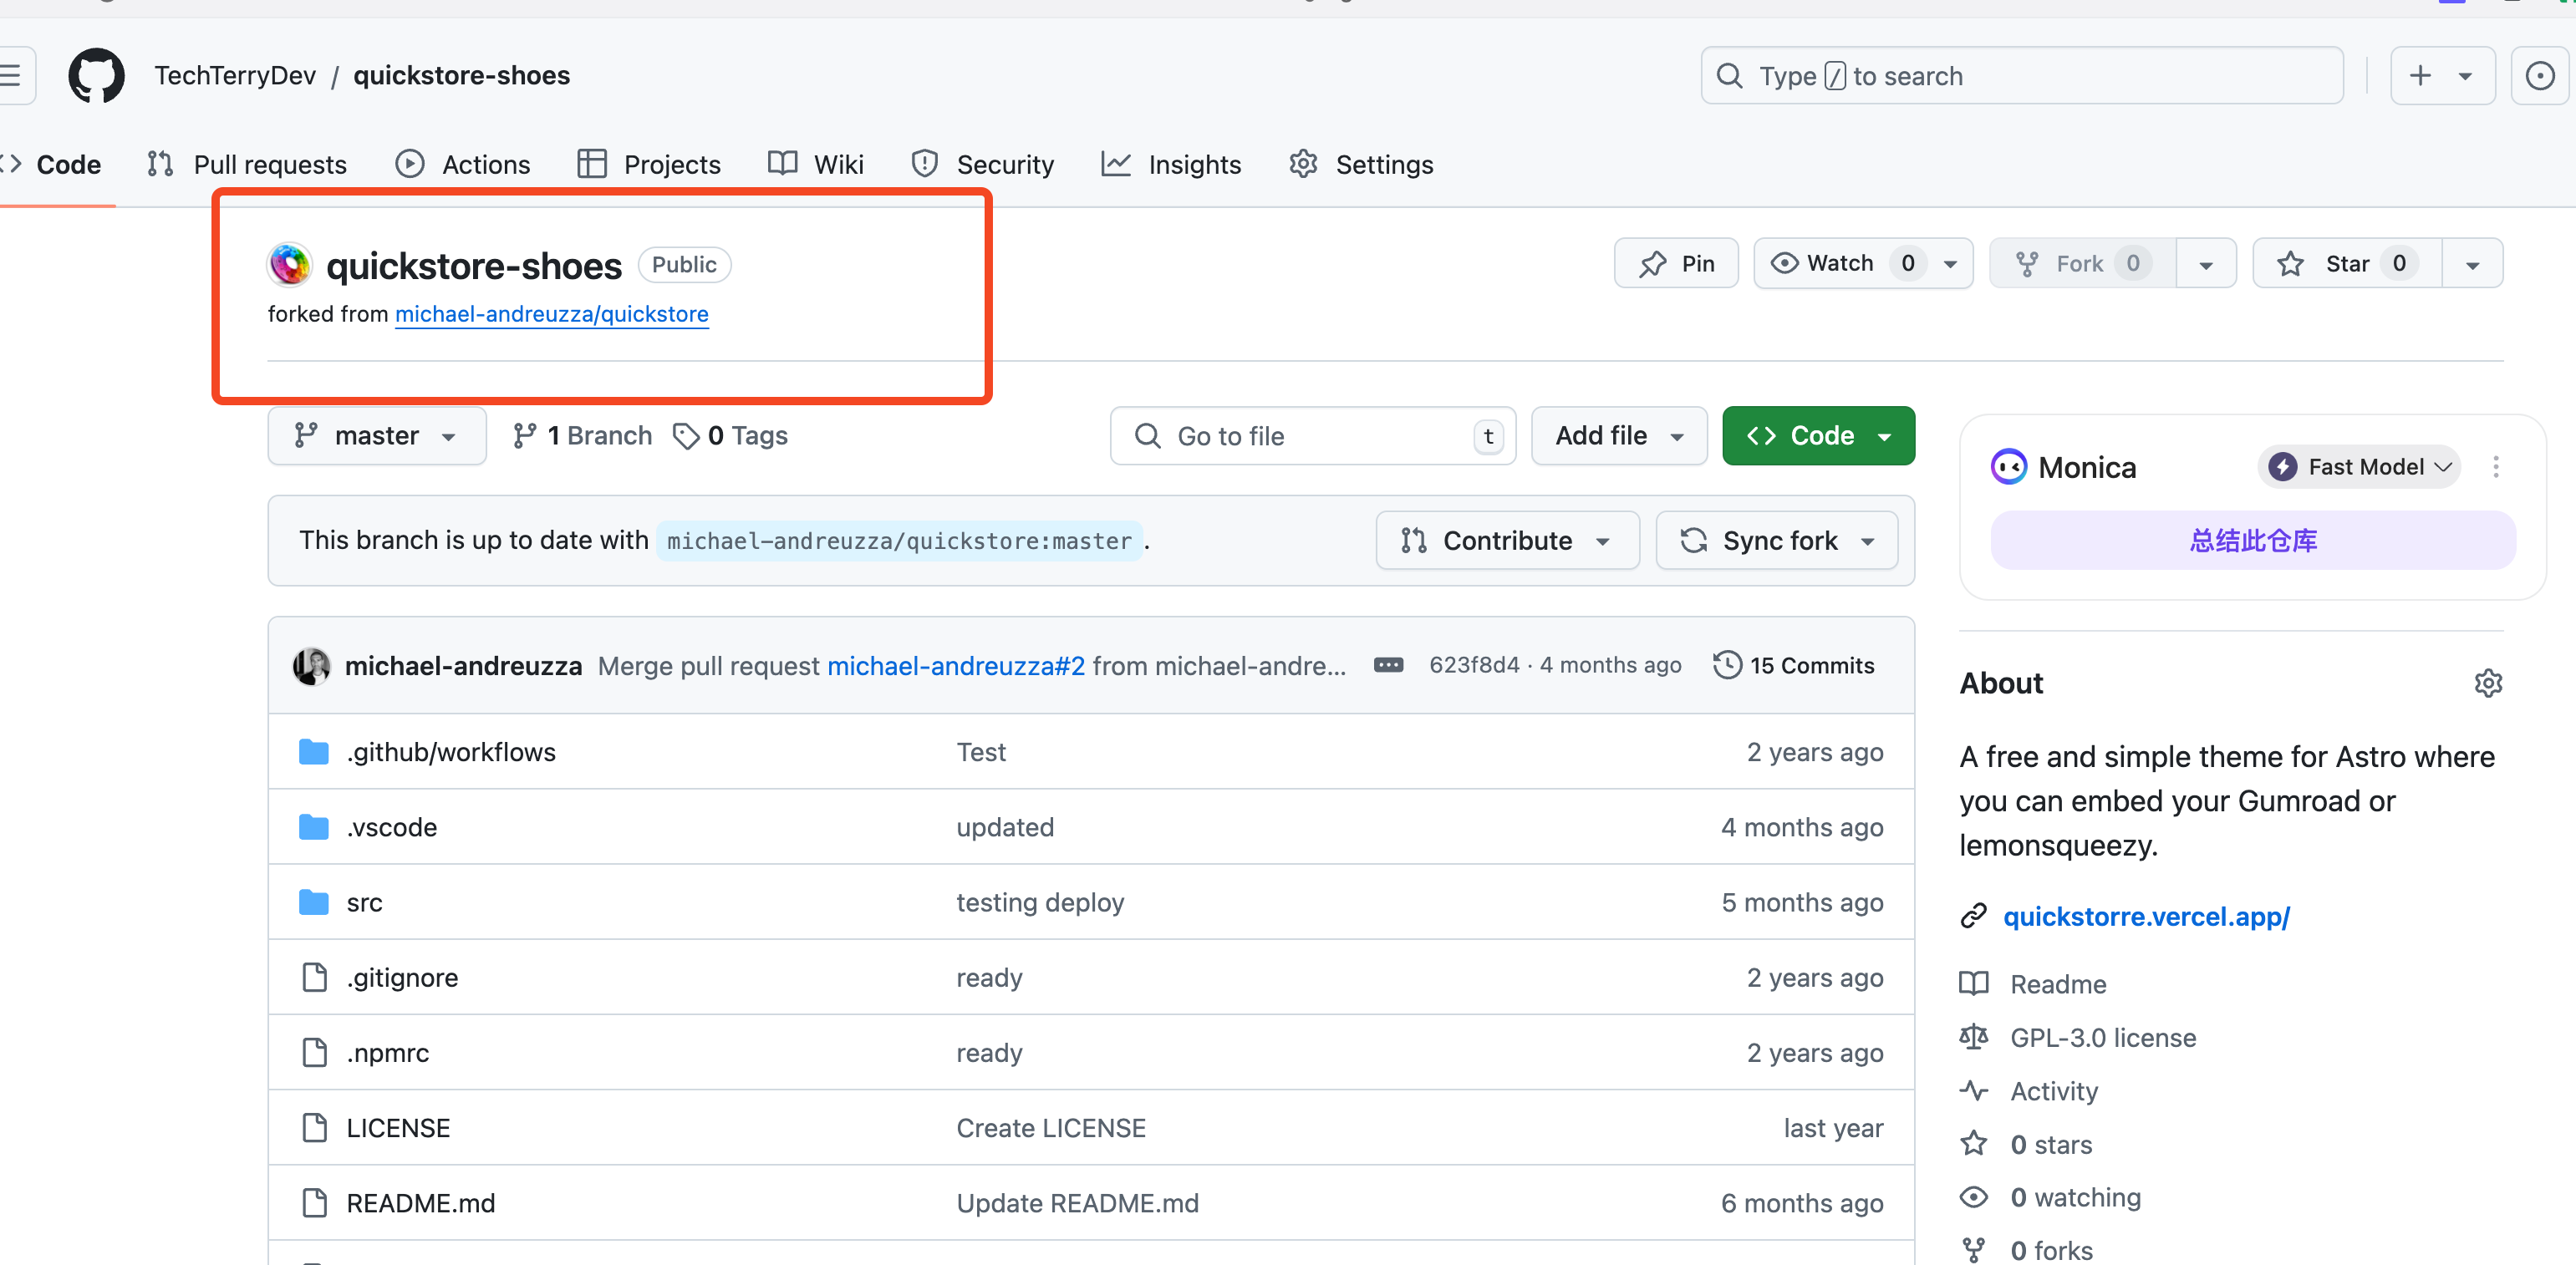The height and width of the screenshot is (1265, 2576).
Task: Go to the Insights tab
Action: (x=1171, y=164)
